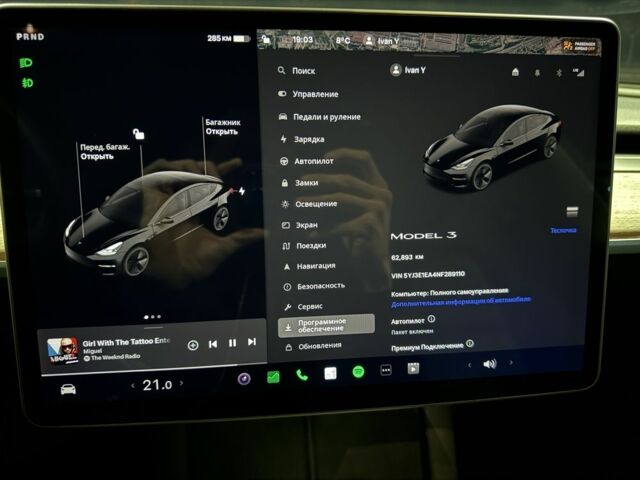Viewport: 640px width, 480px height.
Task: Open the green energy graph app
Action: point(273,377)
